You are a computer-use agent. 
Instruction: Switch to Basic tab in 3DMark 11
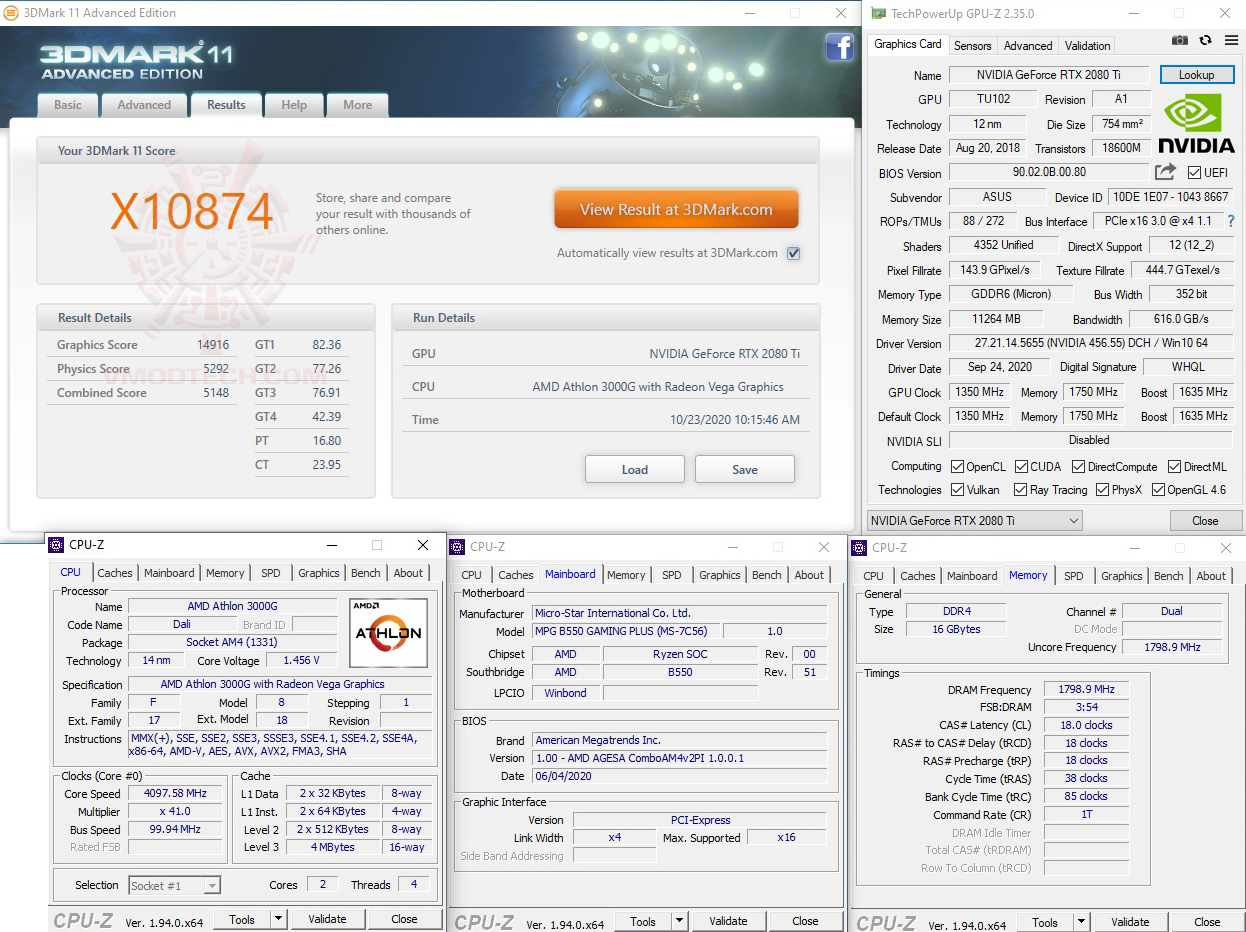[68, 105]
